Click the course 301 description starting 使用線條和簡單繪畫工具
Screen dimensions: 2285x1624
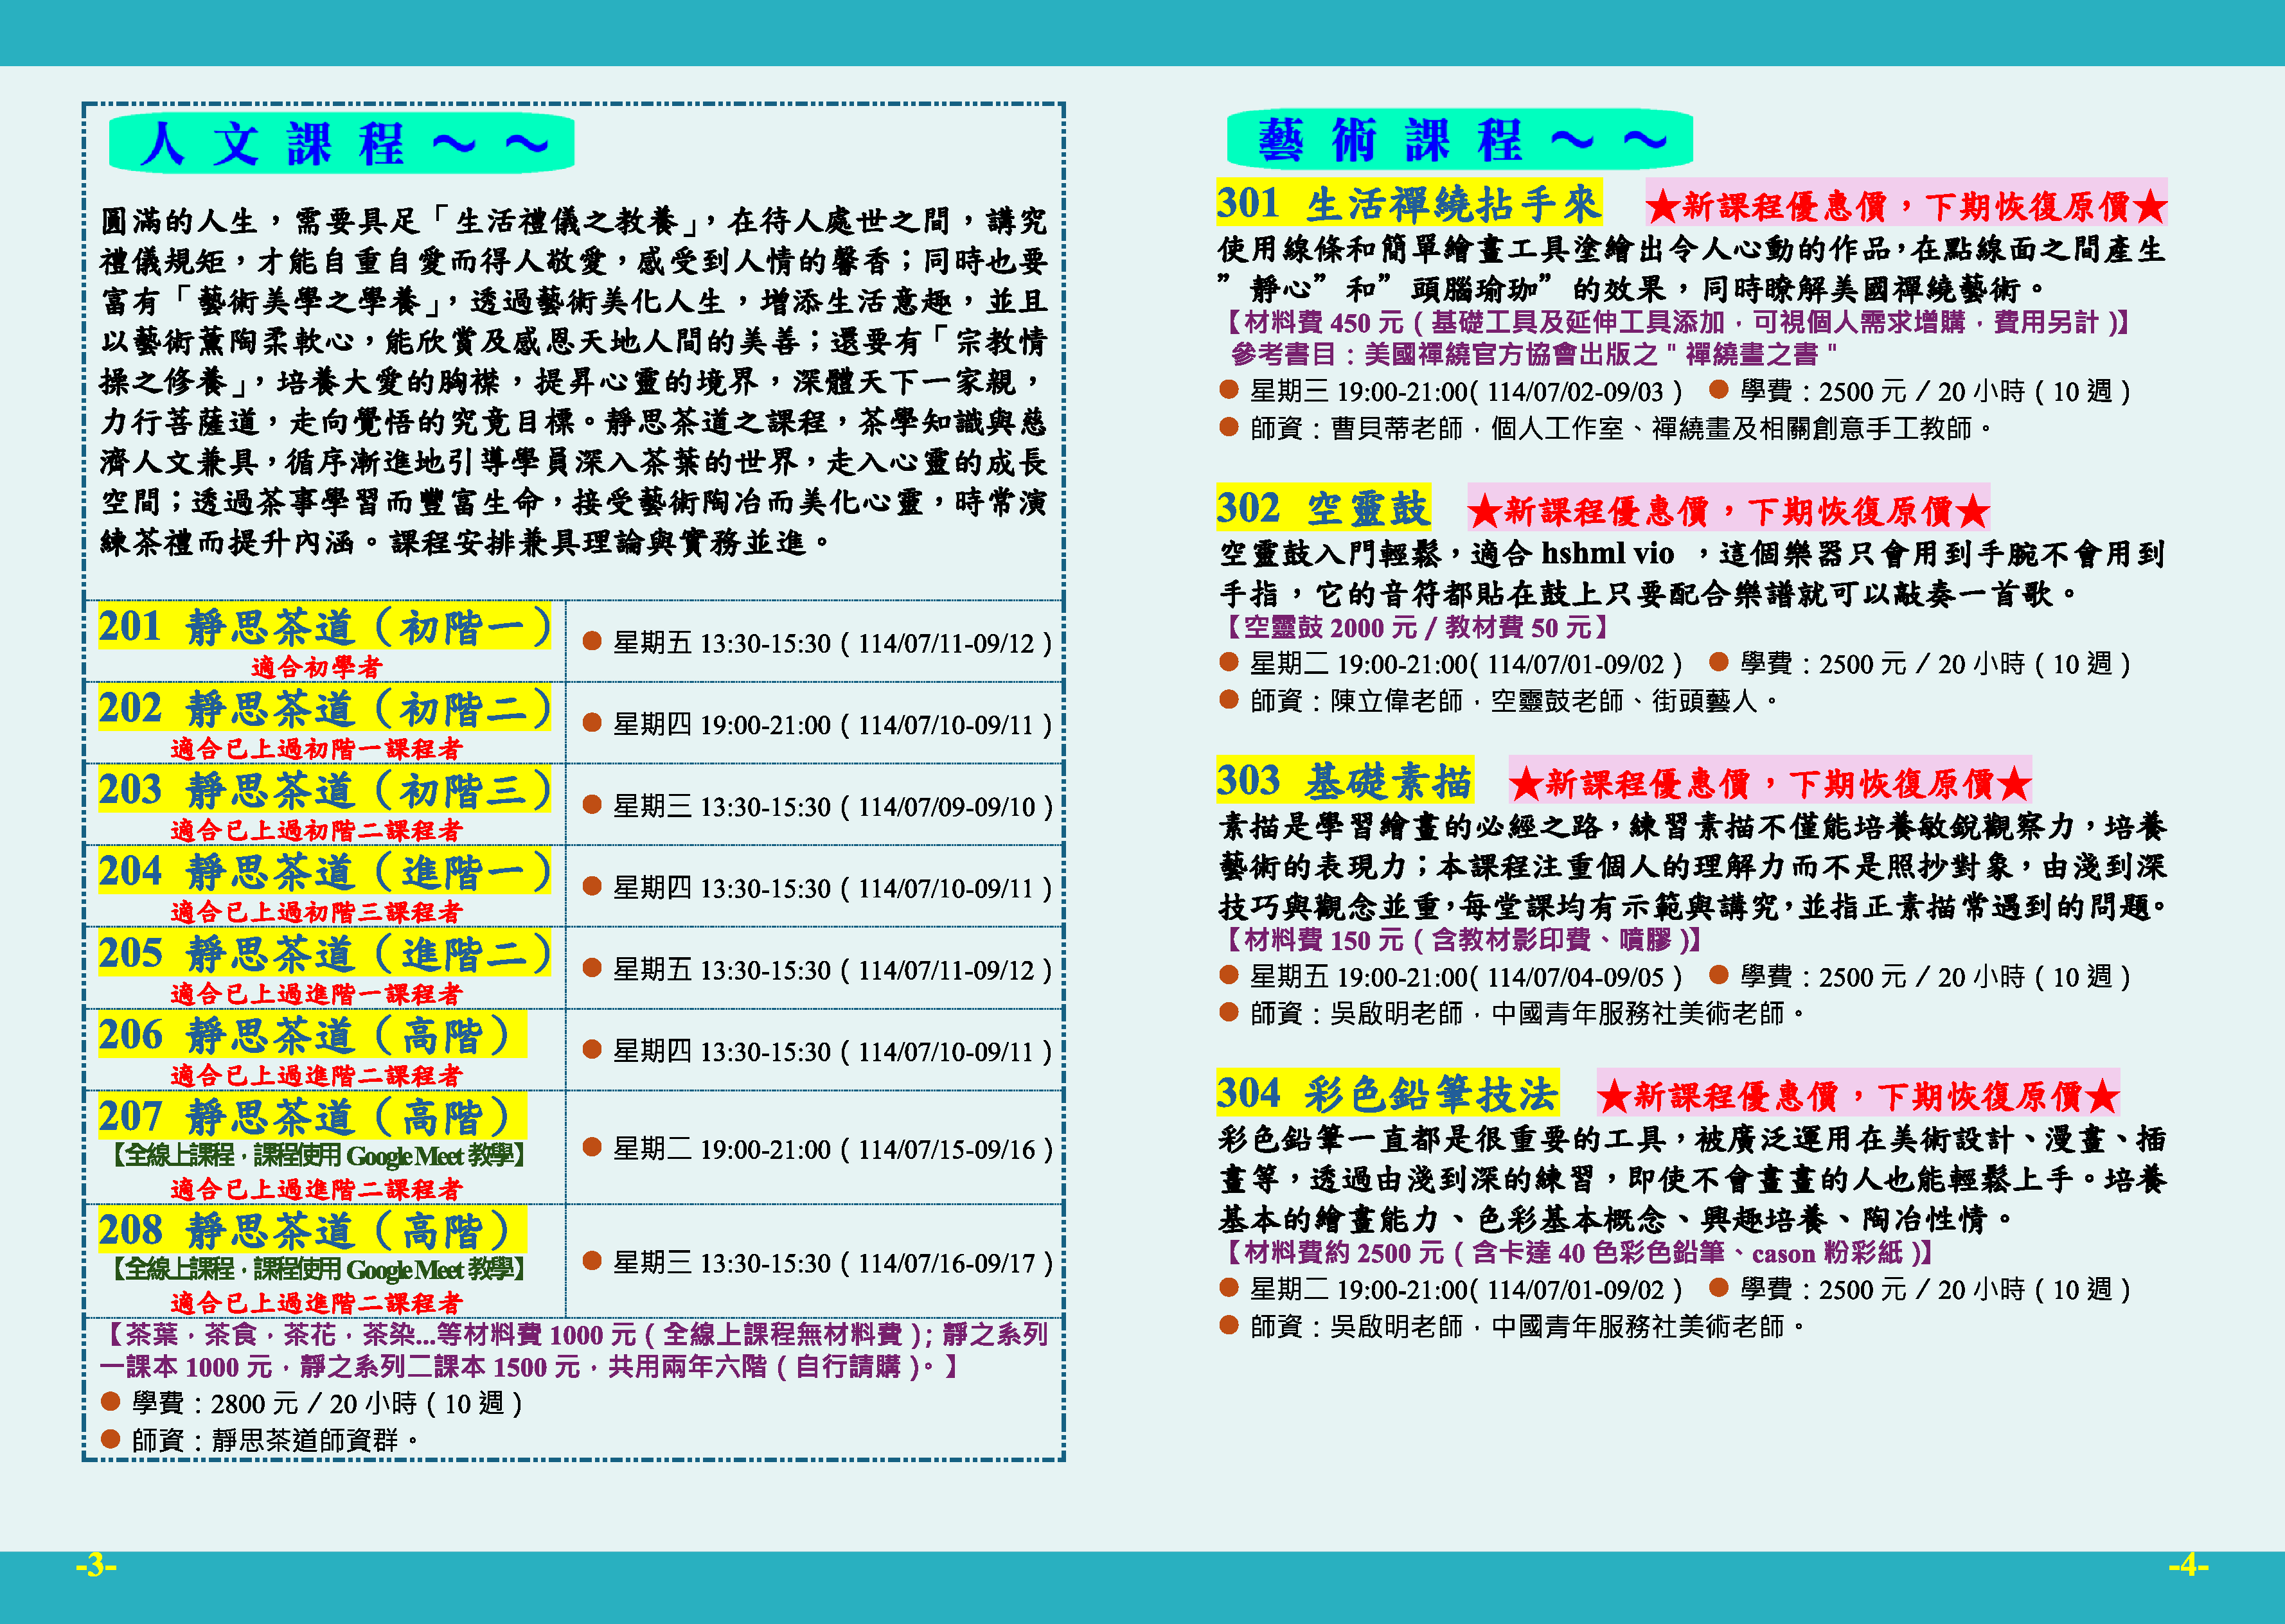point(1692,268)
